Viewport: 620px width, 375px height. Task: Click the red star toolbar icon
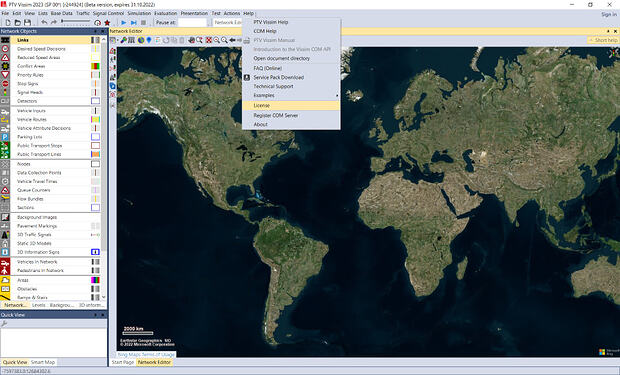click(x=107, y=23)
